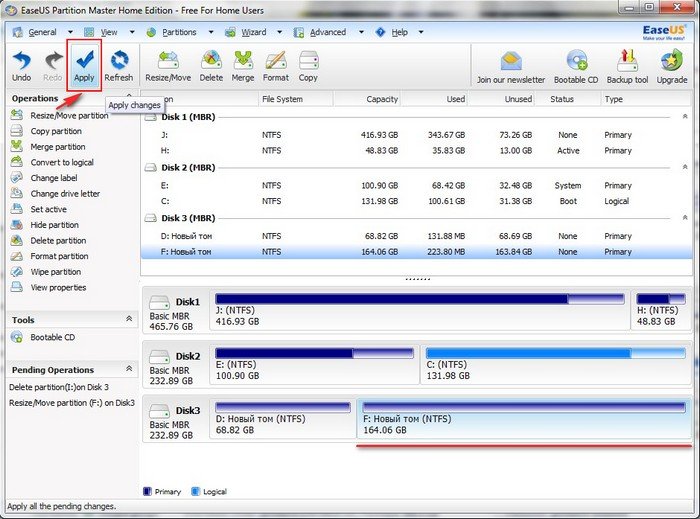700x519 pixels.
Task: Open the View menu
Action: [109, 32]
